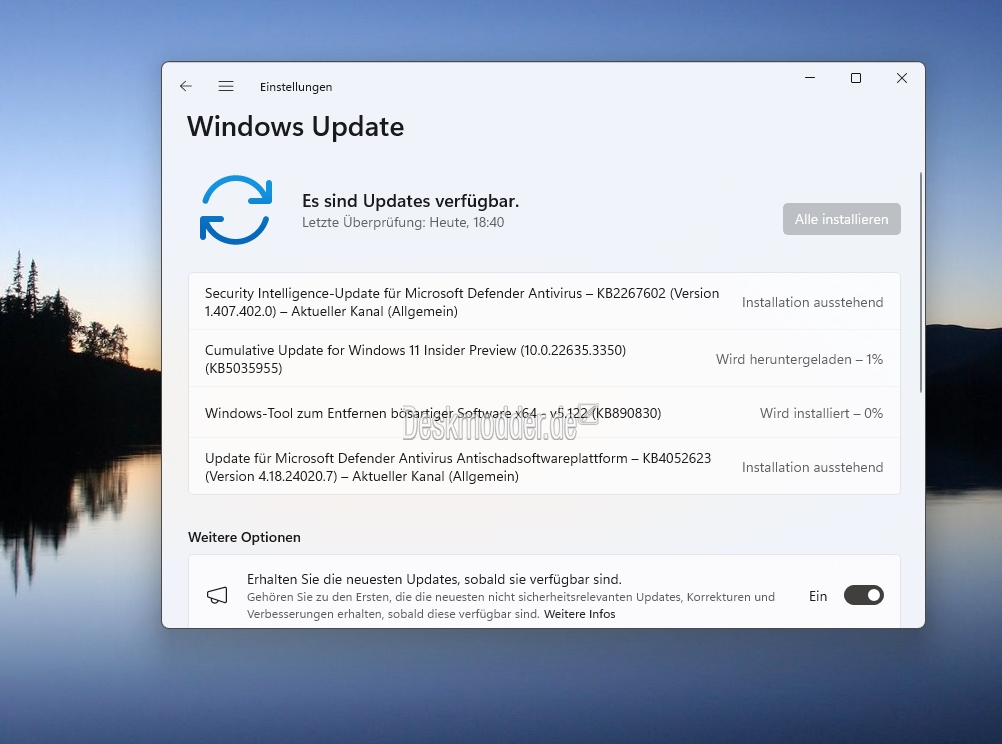This screenshot has height=744, width=1002.
Task: Click the Windows Update page title
Action: coord(295,127)
